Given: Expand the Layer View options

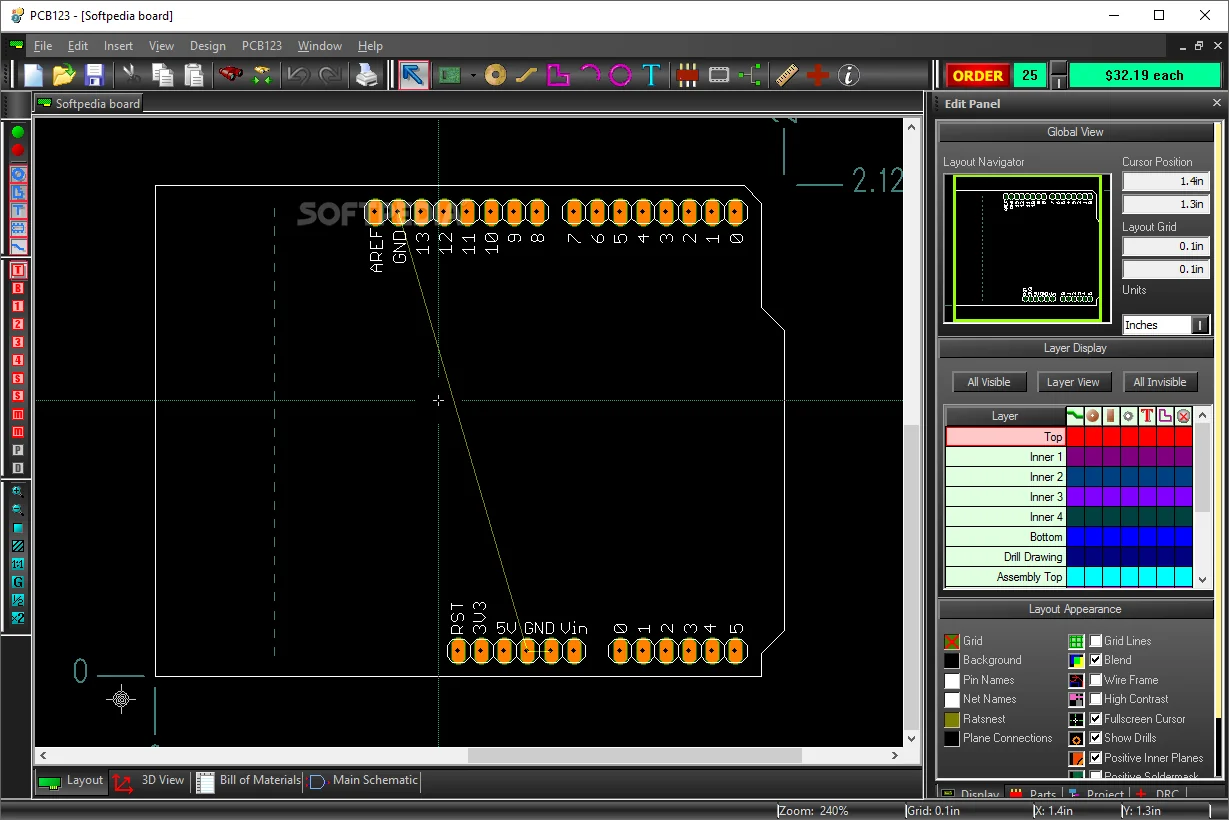Looking at the screenshot, I should coord(1074,381).
